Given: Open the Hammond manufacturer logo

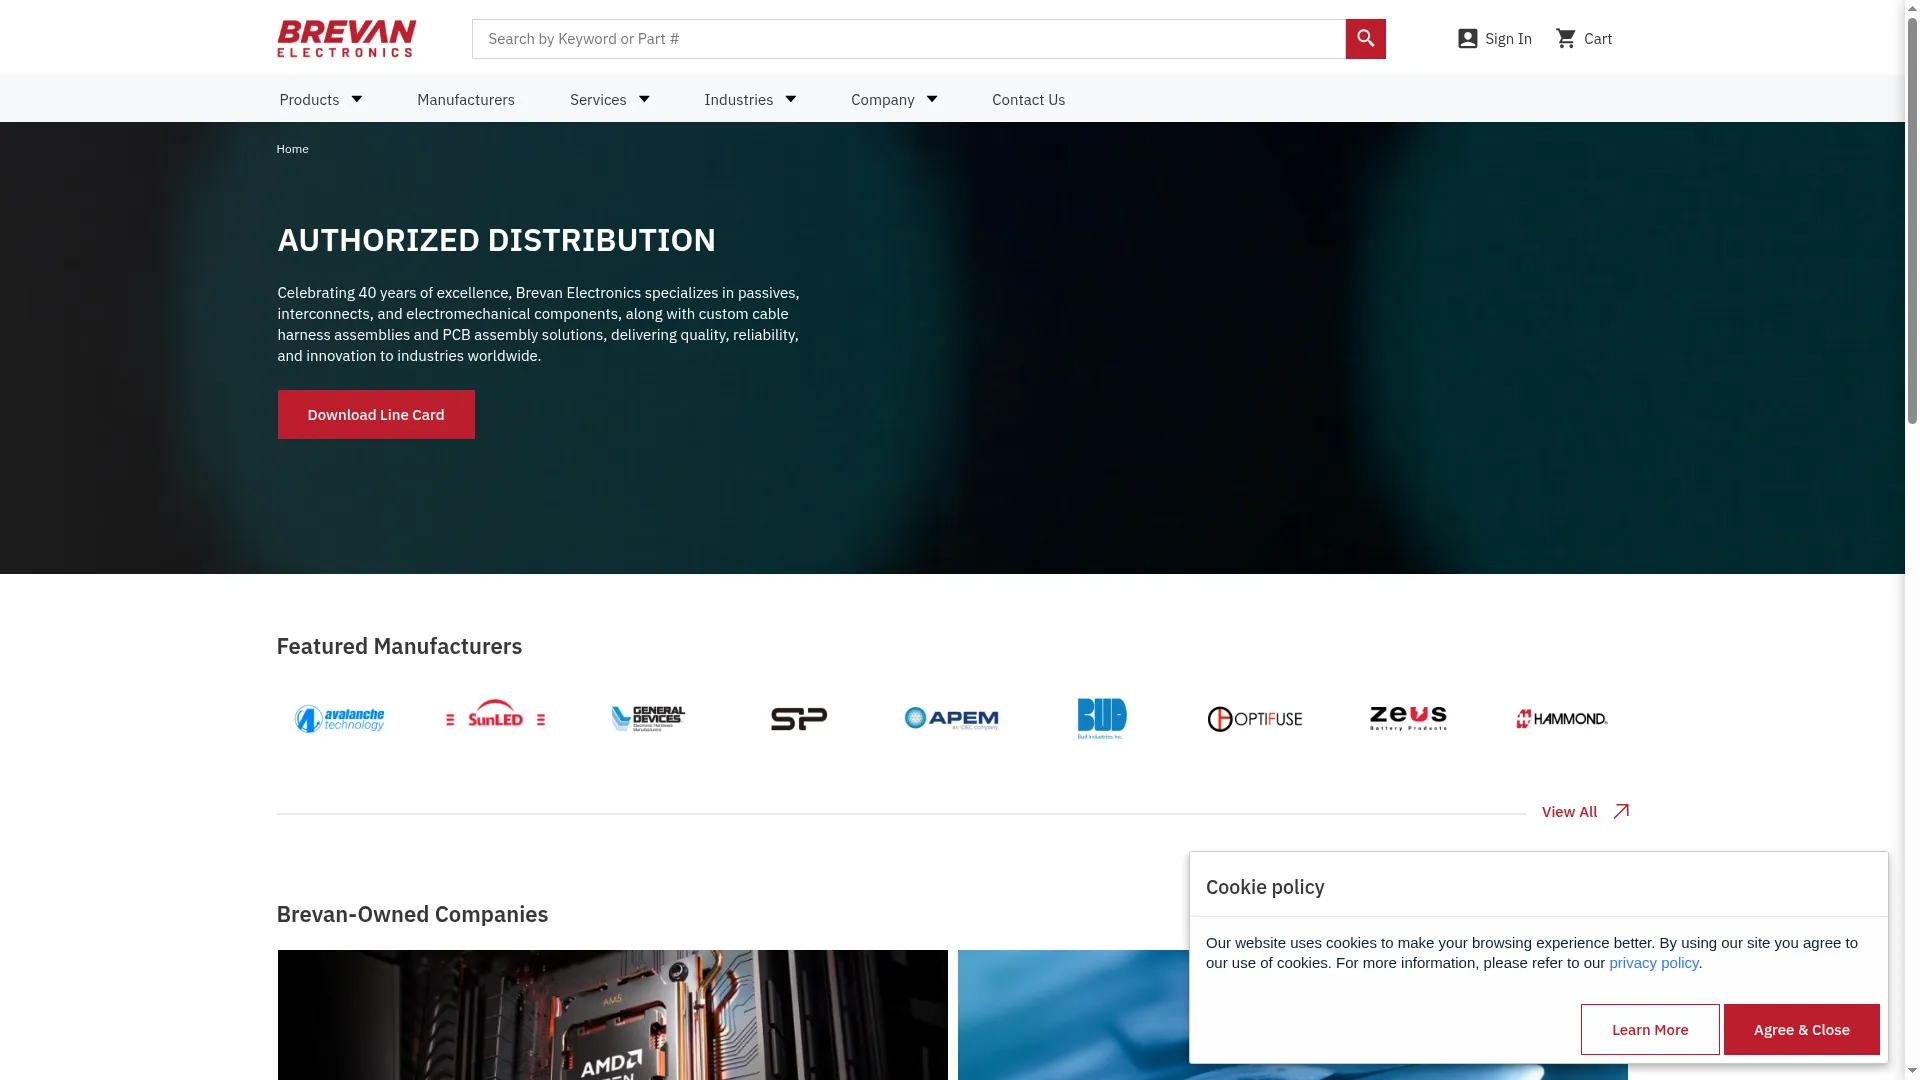Looking at the screenshot, I should coord(1561,719).
